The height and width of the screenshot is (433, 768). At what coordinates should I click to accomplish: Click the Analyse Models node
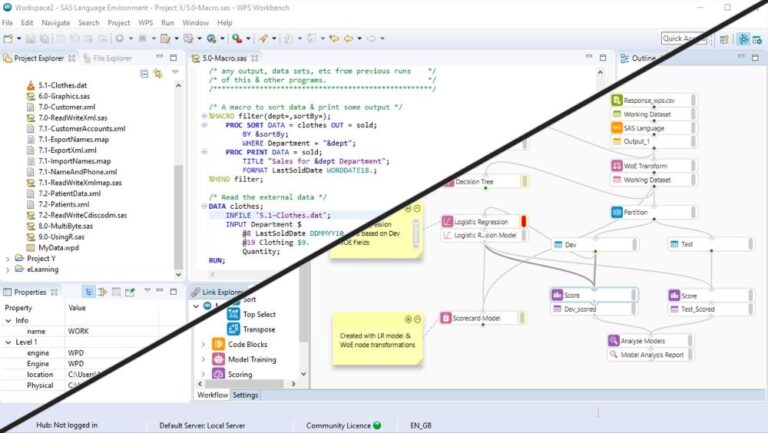pyautogui.click(x=650, y=341)
